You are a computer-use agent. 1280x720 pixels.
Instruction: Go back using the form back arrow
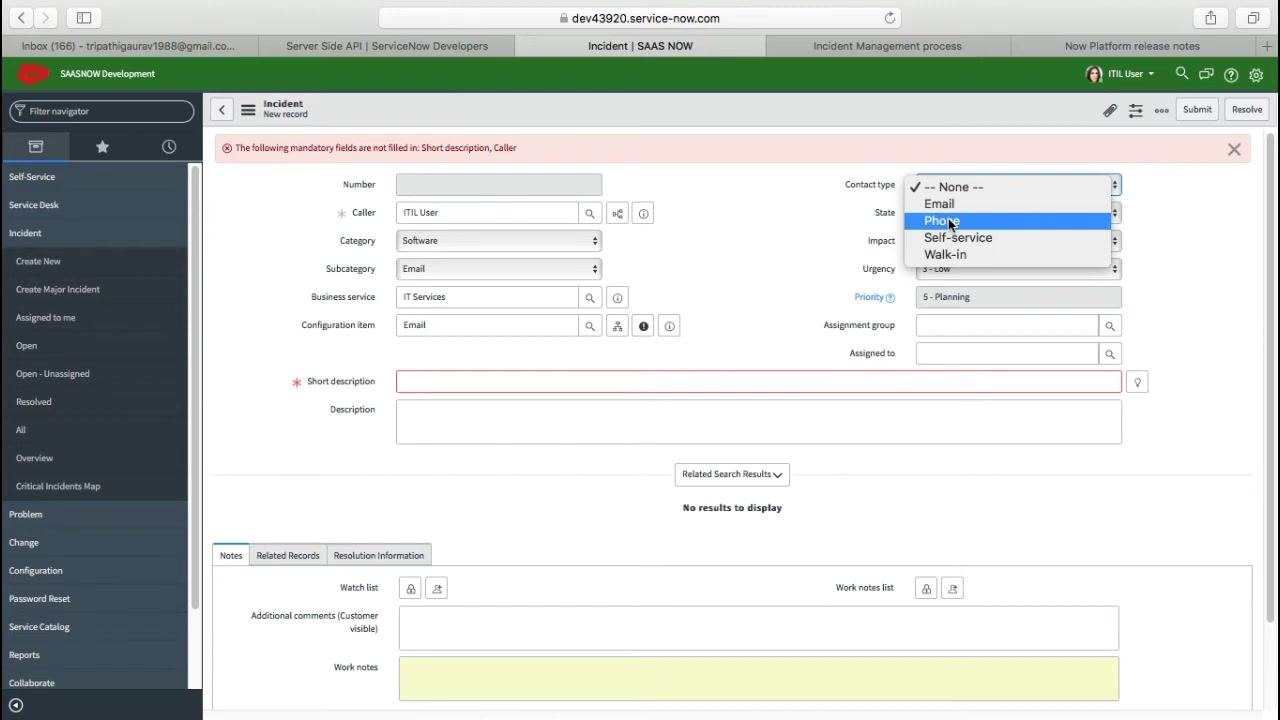point(222,110)
